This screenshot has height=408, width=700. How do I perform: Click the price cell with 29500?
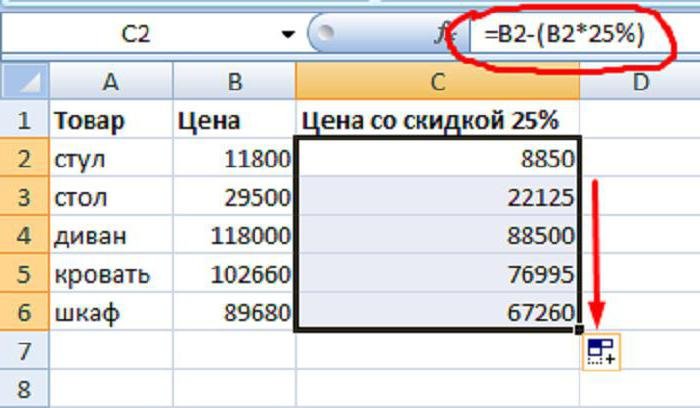tap(234, 198)
